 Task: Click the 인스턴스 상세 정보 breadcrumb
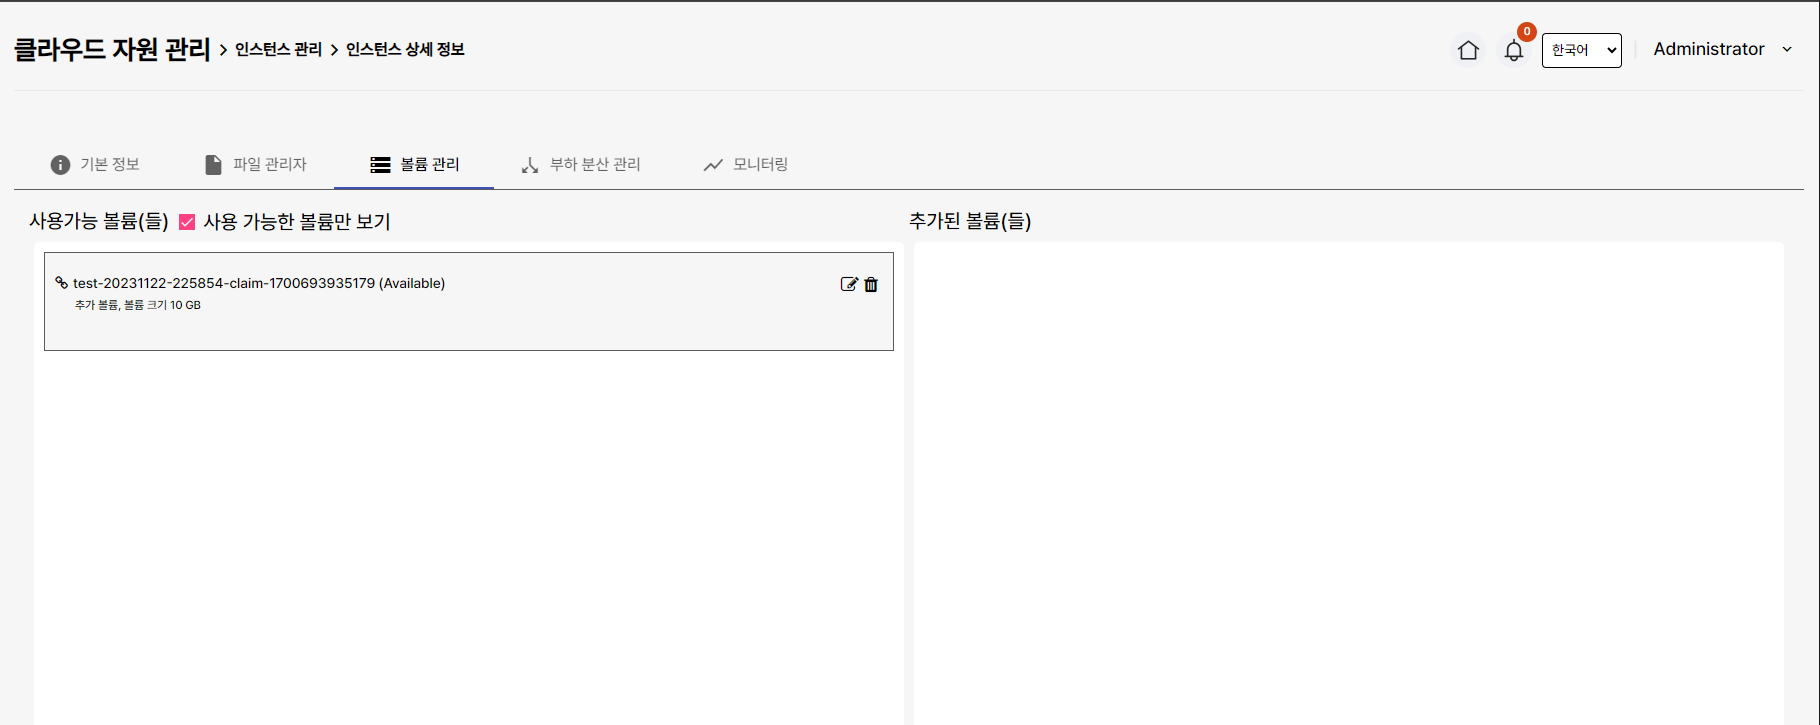[x=405, y=50]
